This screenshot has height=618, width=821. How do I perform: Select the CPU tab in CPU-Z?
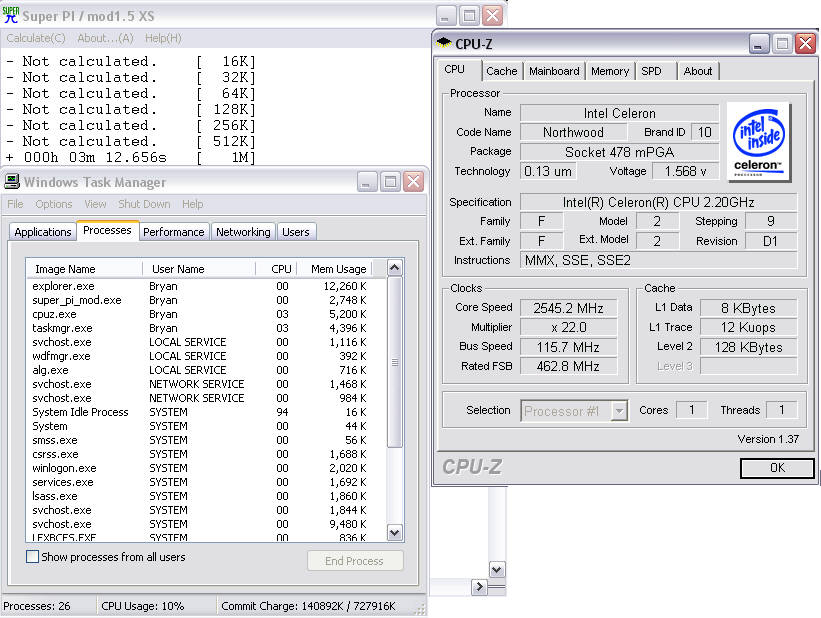click(458, 69)
